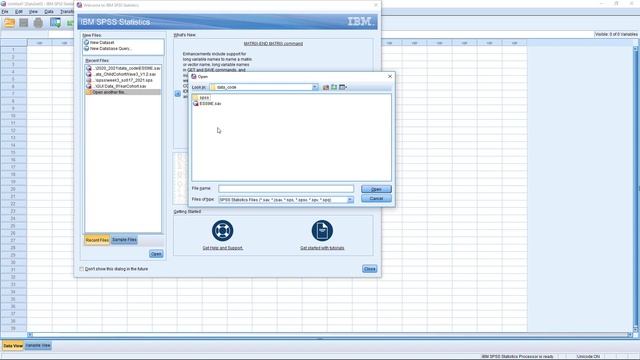Open the Edit menu
Screen dimensions: 640x360
pos(19,12)
